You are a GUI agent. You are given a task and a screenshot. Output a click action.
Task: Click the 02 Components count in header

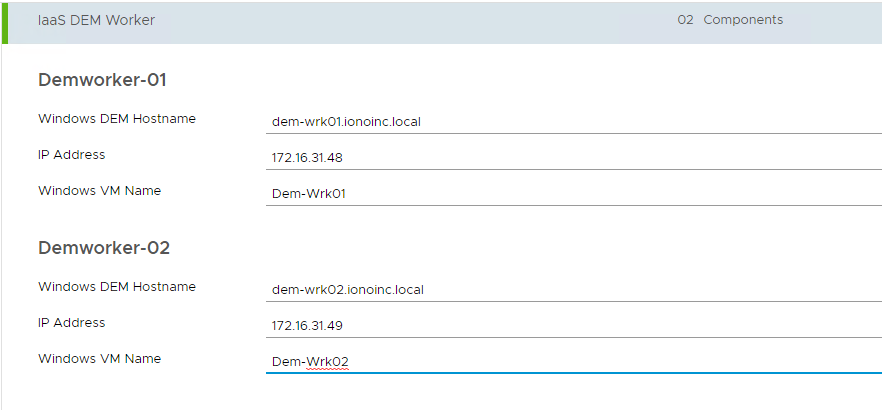[x=729, y=20]
